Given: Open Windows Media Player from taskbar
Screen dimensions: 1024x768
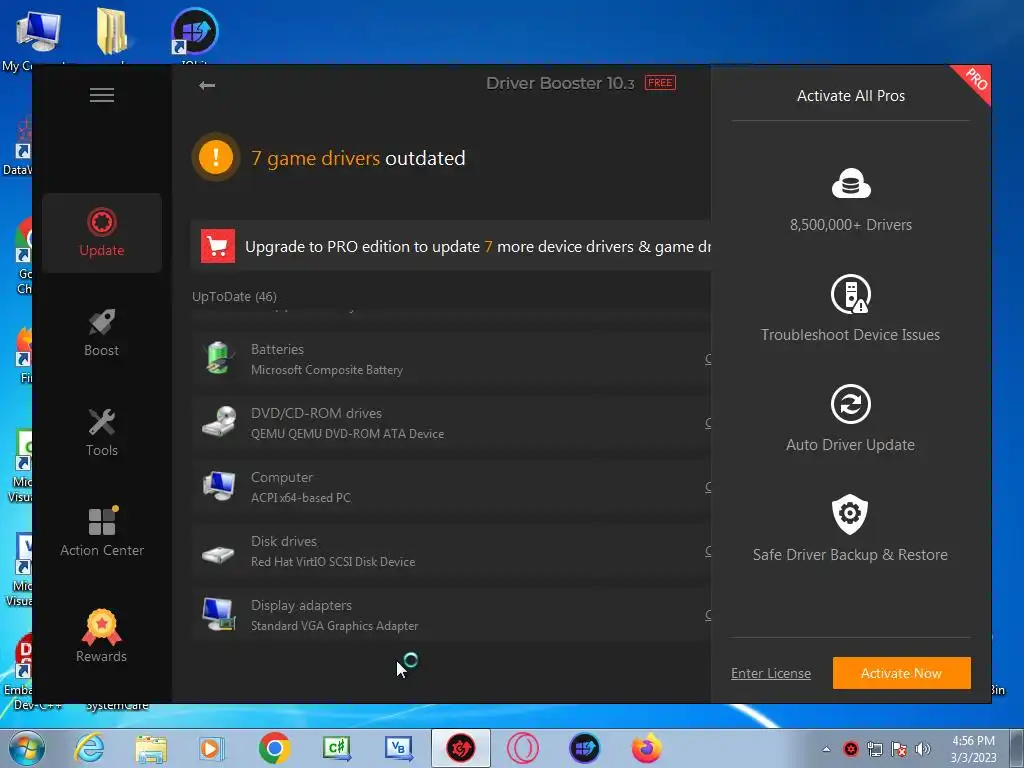Looking at the screenshot, I should pos(211,748).
